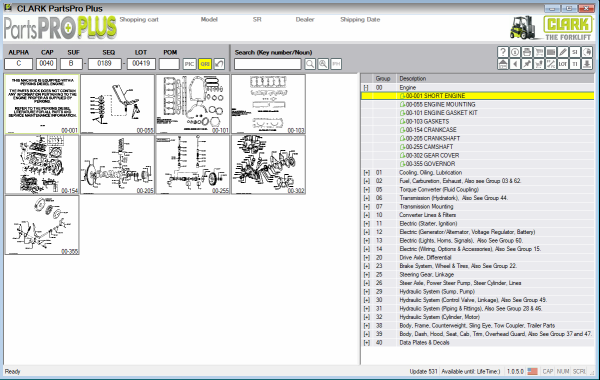Viewport: 600px width, 380px height.
Task: Open thumbnail 00-103 gaskets diagram
Action: click(268, 104)
